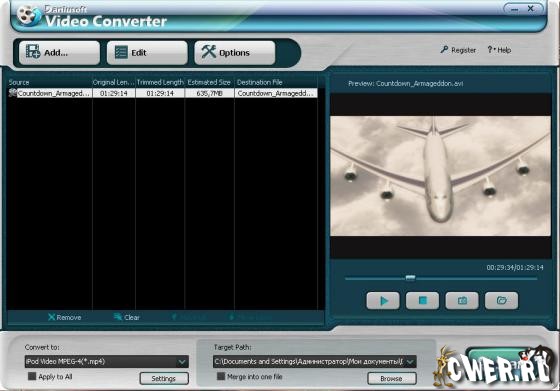Expand the Target Path dropdown
This screenshot has width=560, height=391.
[410, 362]
